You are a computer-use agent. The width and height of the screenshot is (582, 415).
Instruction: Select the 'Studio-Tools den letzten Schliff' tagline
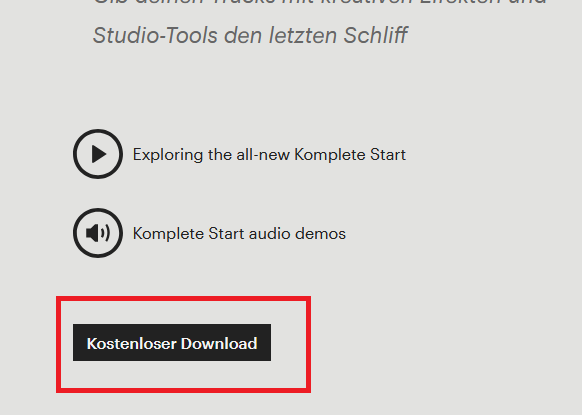point(250,35)
